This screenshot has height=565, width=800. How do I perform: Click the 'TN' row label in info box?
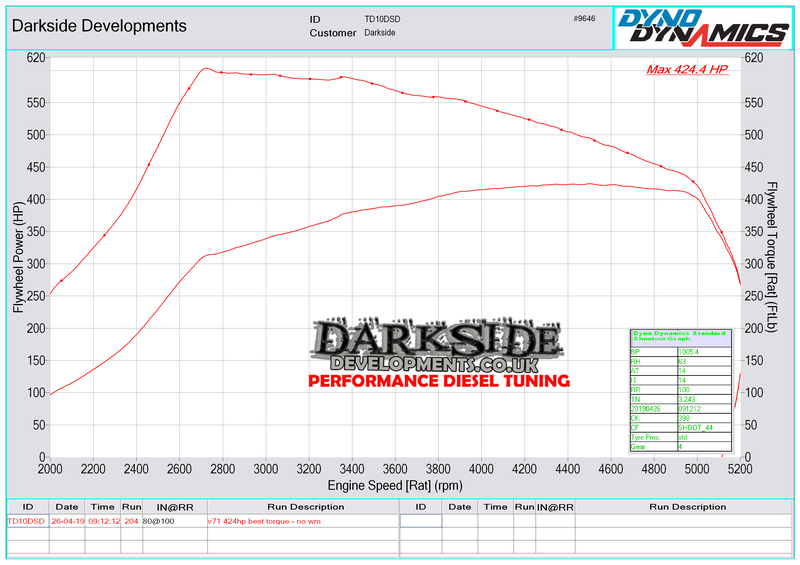(x=635, y=400)
